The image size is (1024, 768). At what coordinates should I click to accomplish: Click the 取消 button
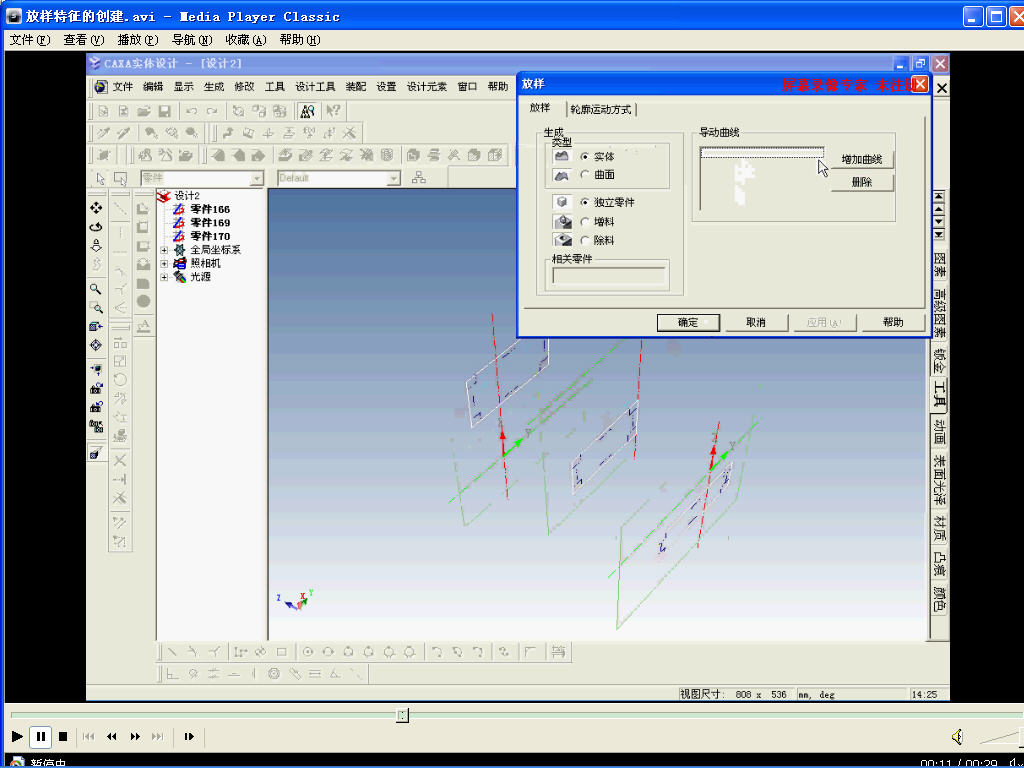755,323
